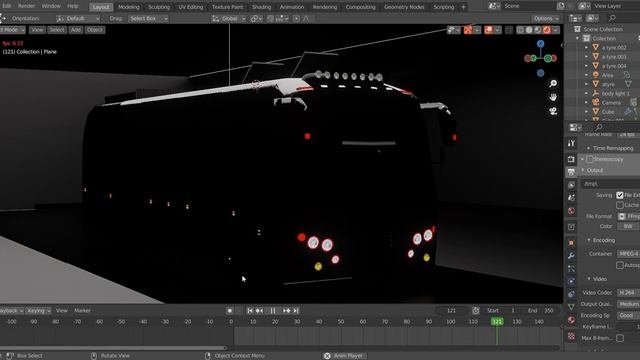Viewport: 640px width, 360px height.
Task: Open the Keying popover in timeline
Action: click(x=38, y=311)
